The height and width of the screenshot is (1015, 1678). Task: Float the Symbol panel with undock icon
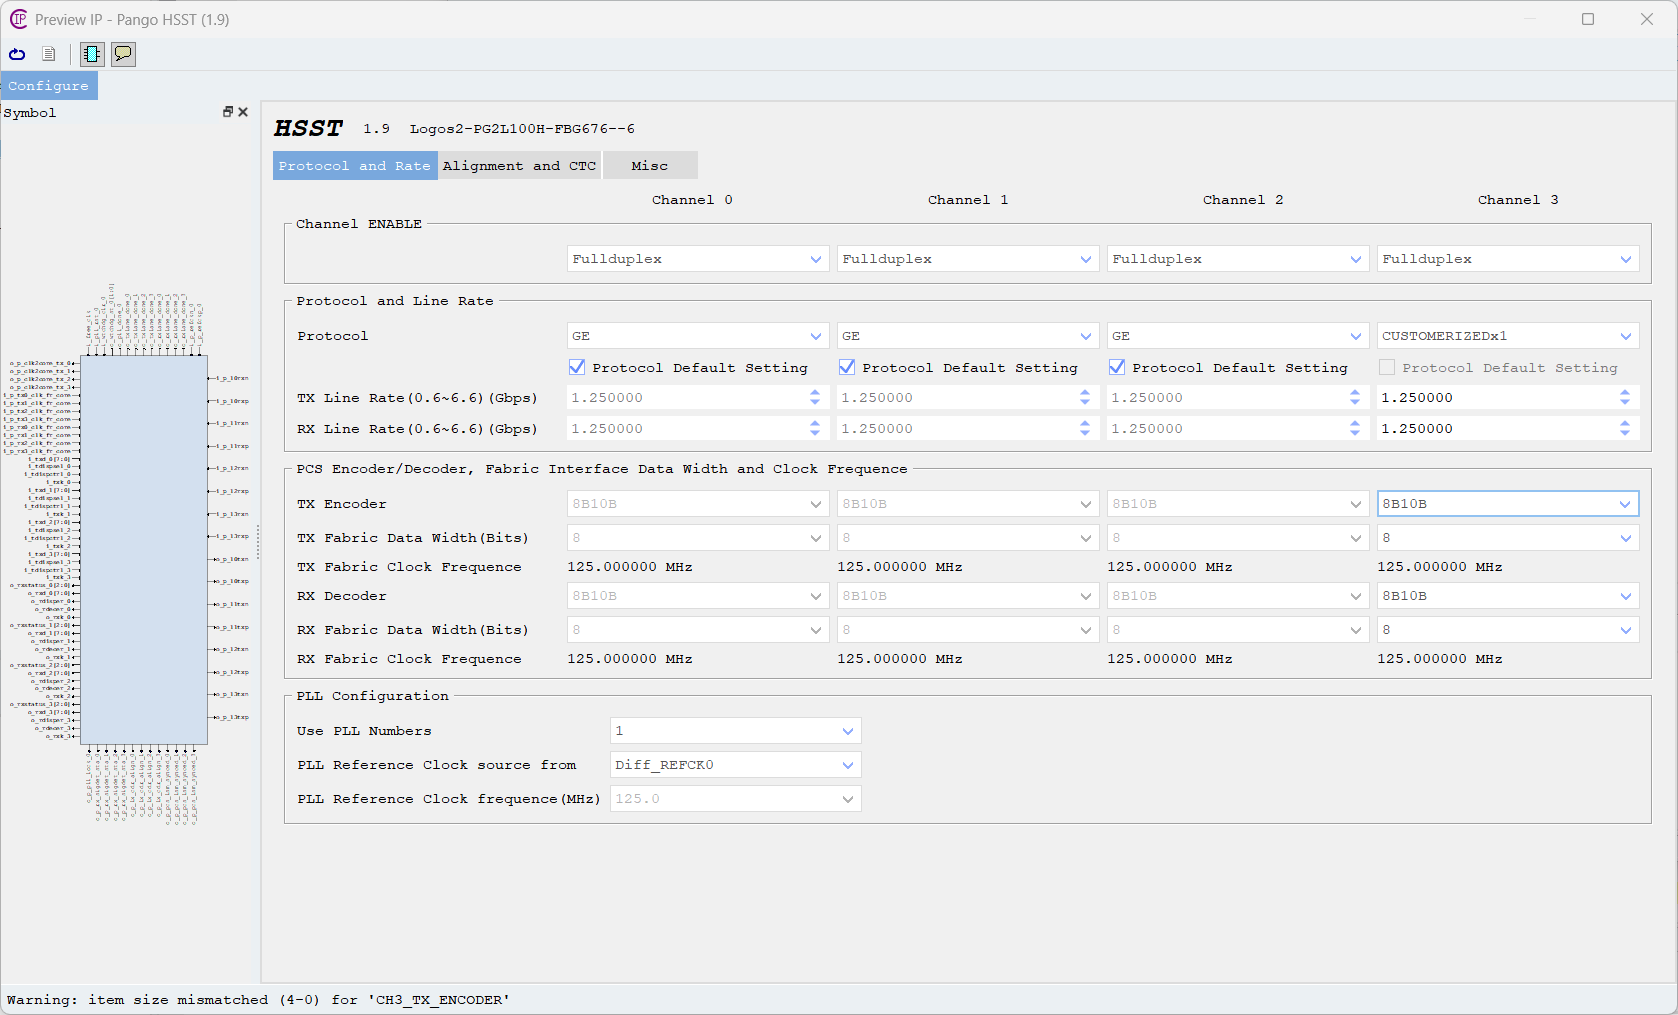228,112
